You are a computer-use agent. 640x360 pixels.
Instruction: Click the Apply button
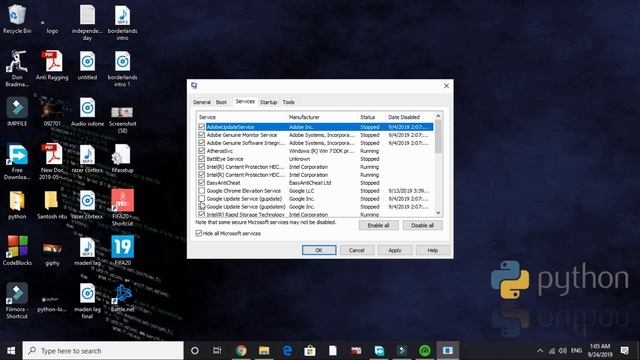pos(395,250)
